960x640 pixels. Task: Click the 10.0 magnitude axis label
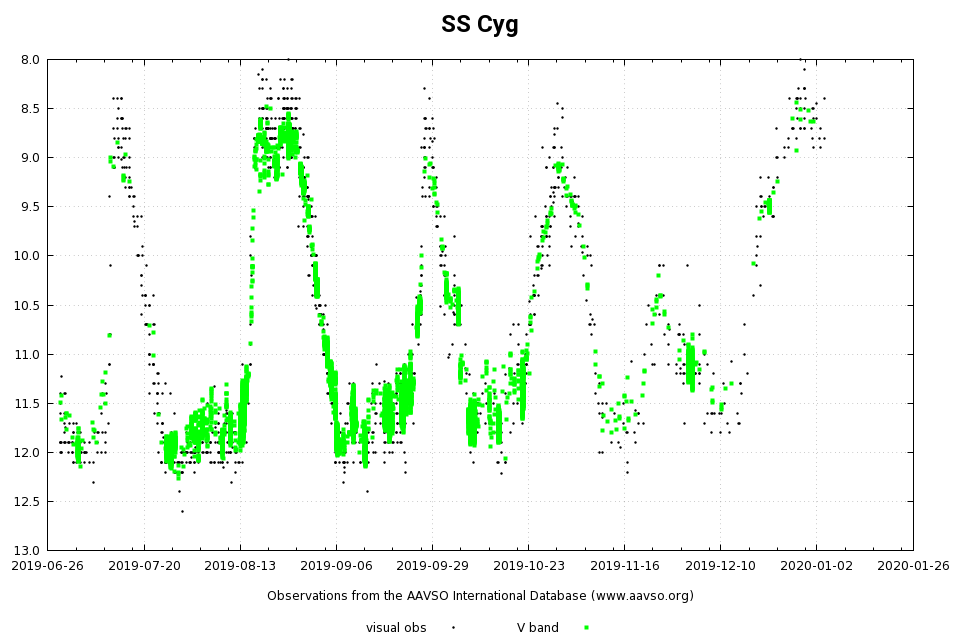click(x=27, y=256)
